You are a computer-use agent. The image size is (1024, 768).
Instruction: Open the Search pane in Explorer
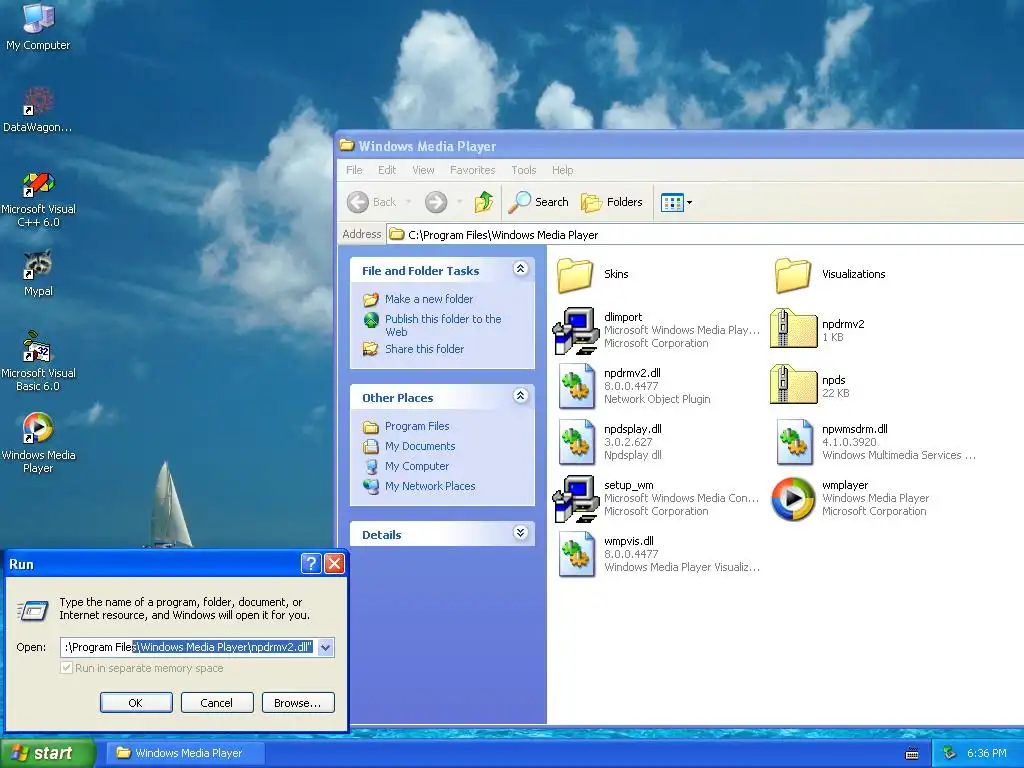(x=539, y=202)
